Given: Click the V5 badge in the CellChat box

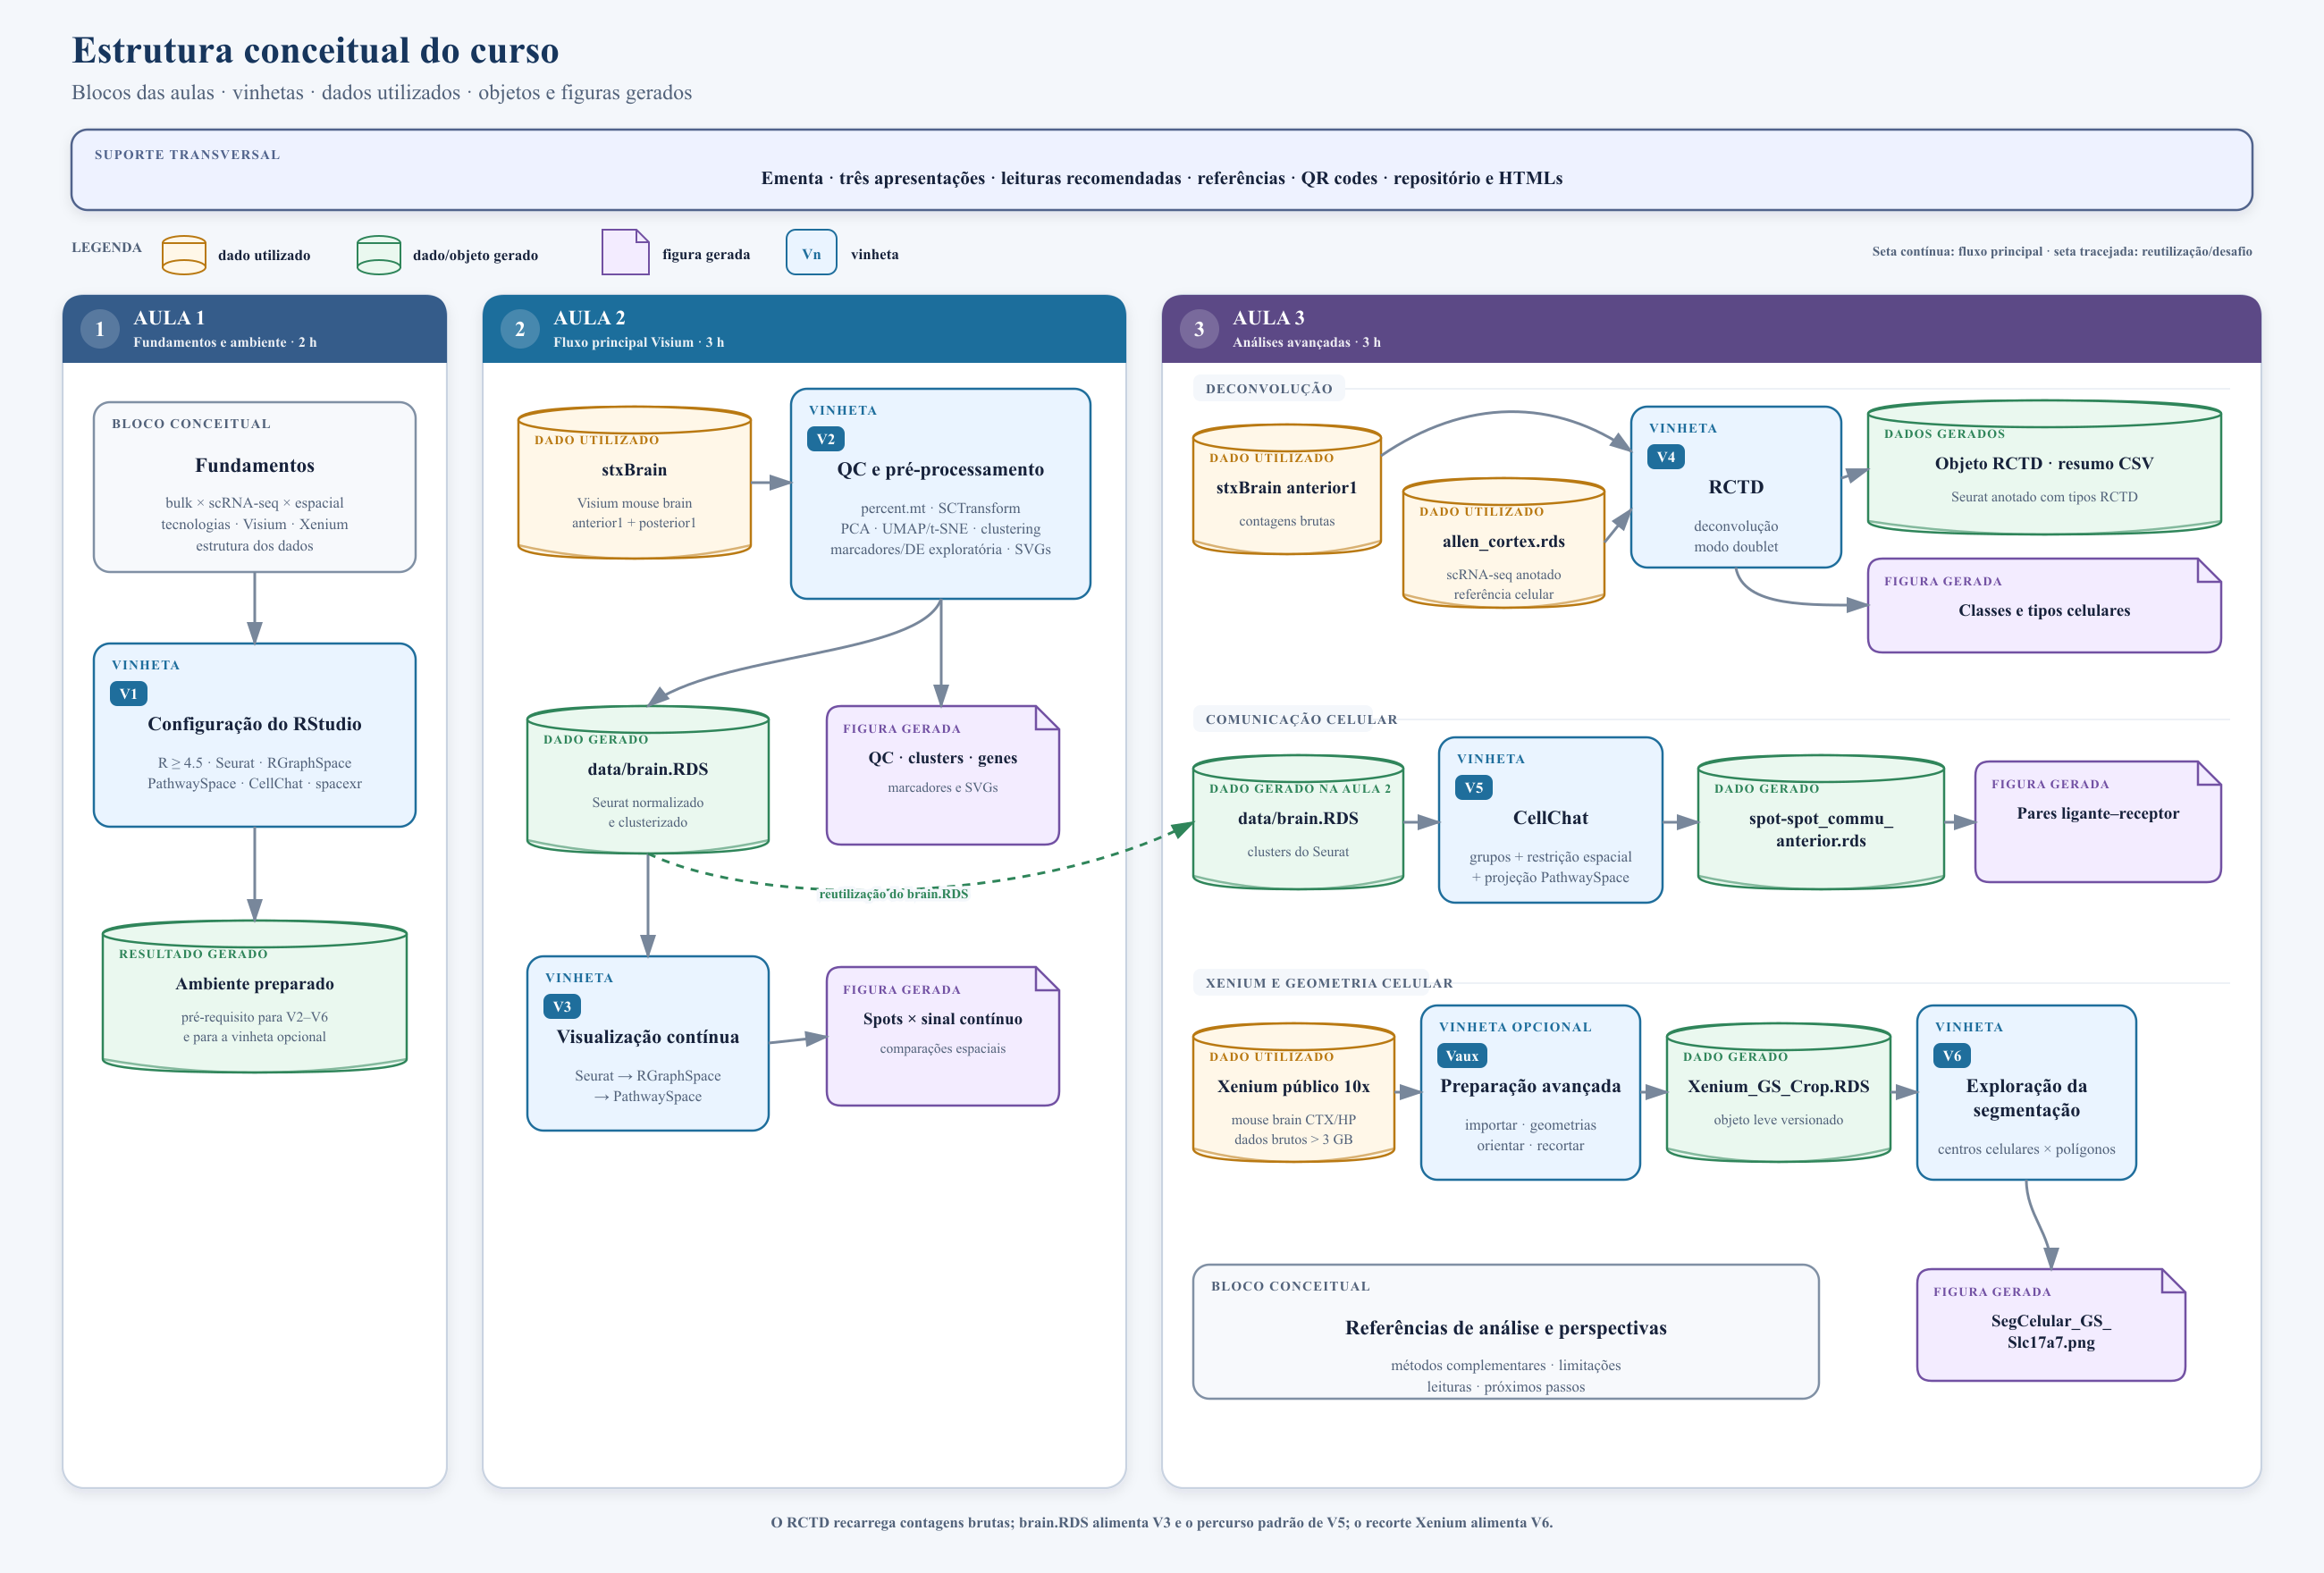Looking at the screenshot, I should point(1473,788).
